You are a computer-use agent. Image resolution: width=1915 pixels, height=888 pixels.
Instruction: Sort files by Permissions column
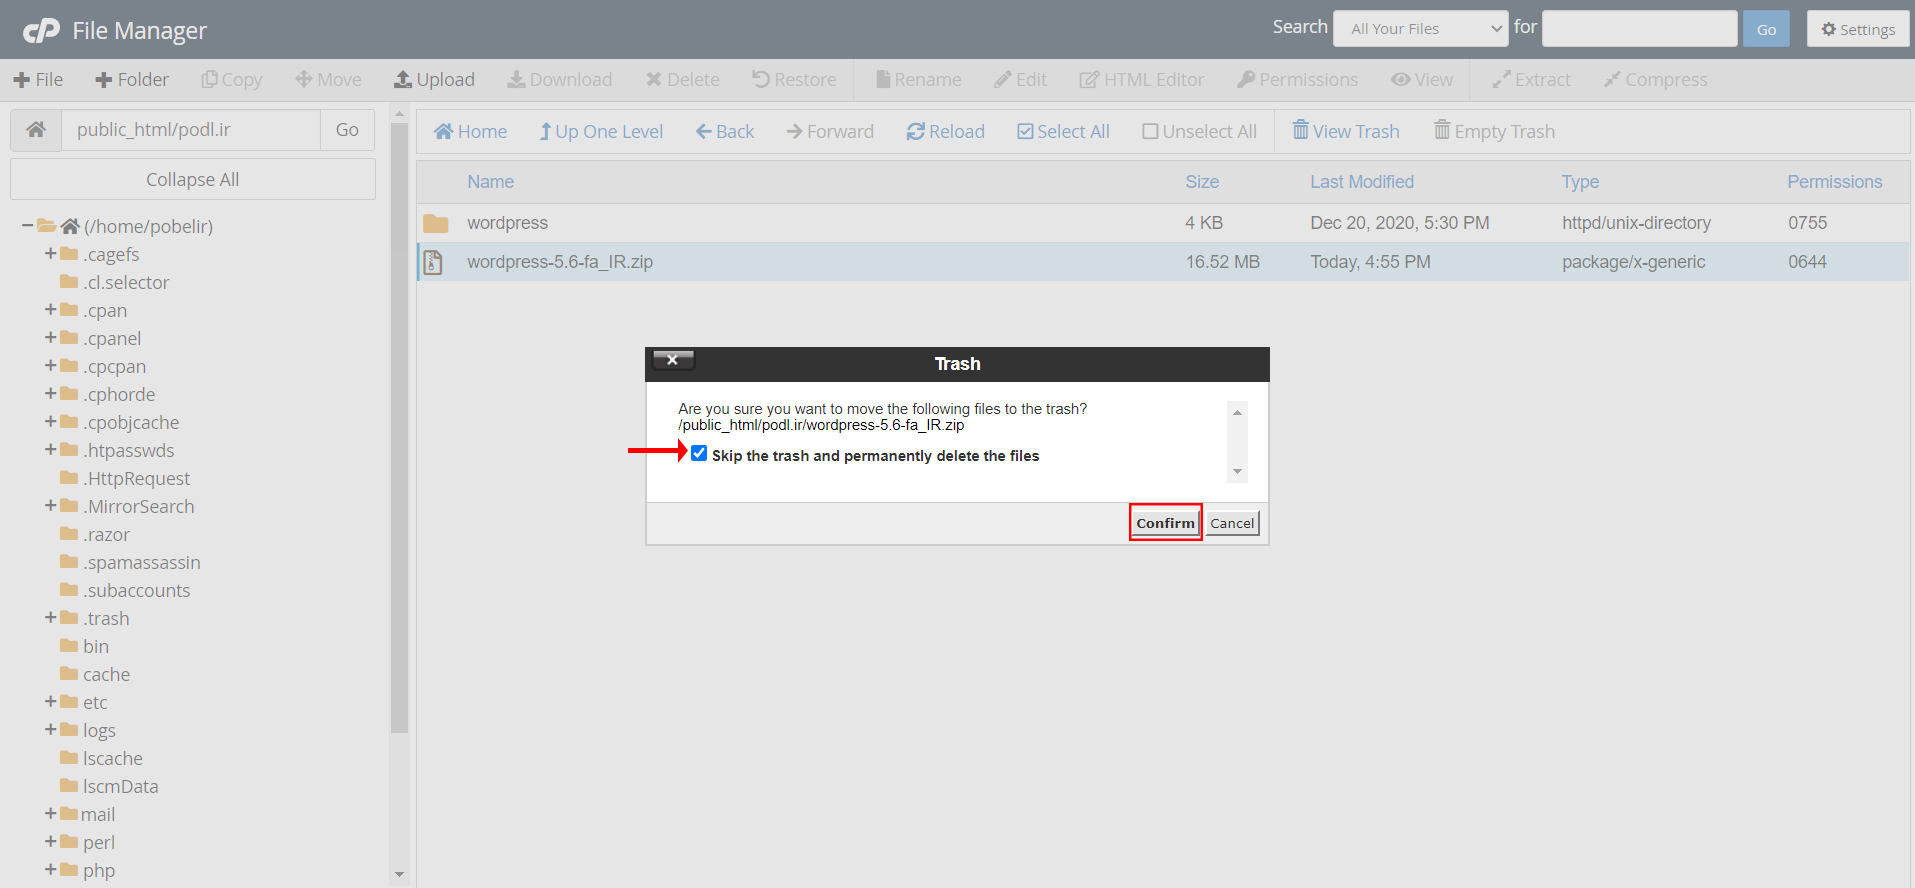point(1834,182)
